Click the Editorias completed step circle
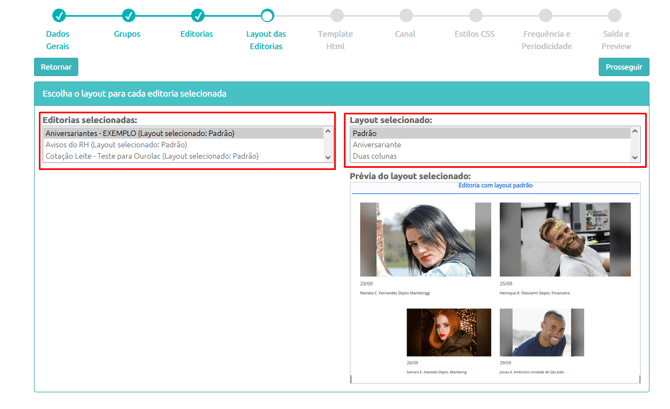This screenshot has width=670, height=409. click(x=197, y=15)
